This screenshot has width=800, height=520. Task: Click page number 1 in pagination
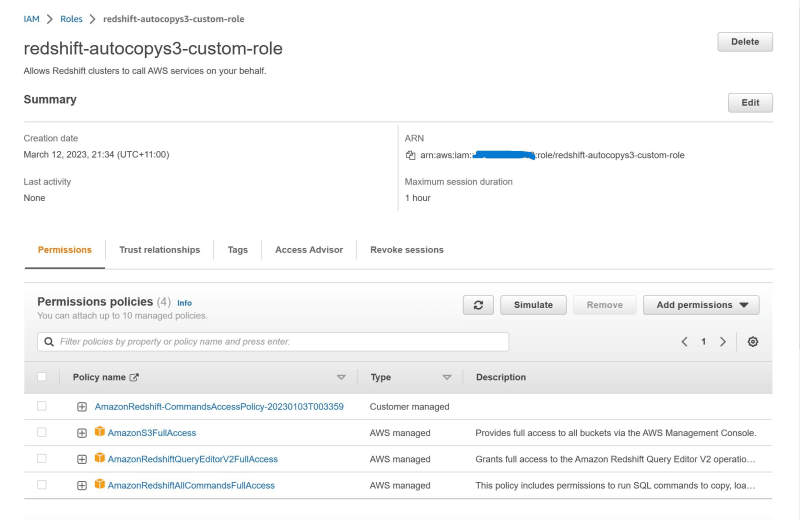tap(704, 342)
